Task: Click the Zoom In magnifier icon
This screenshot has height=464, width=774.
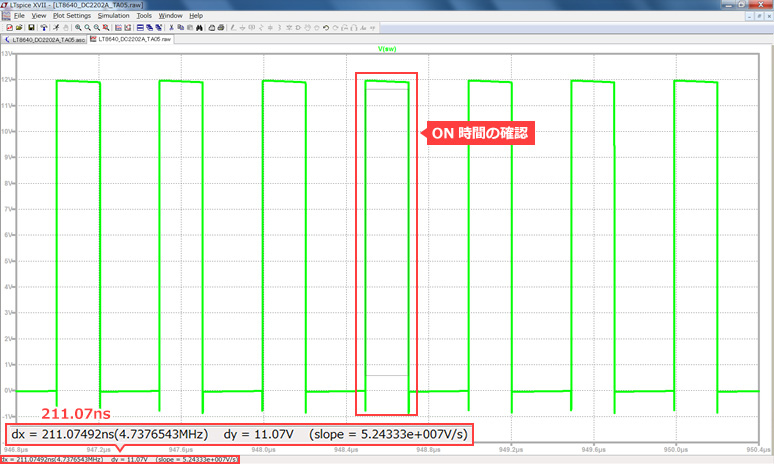Action: pos(78,28)
